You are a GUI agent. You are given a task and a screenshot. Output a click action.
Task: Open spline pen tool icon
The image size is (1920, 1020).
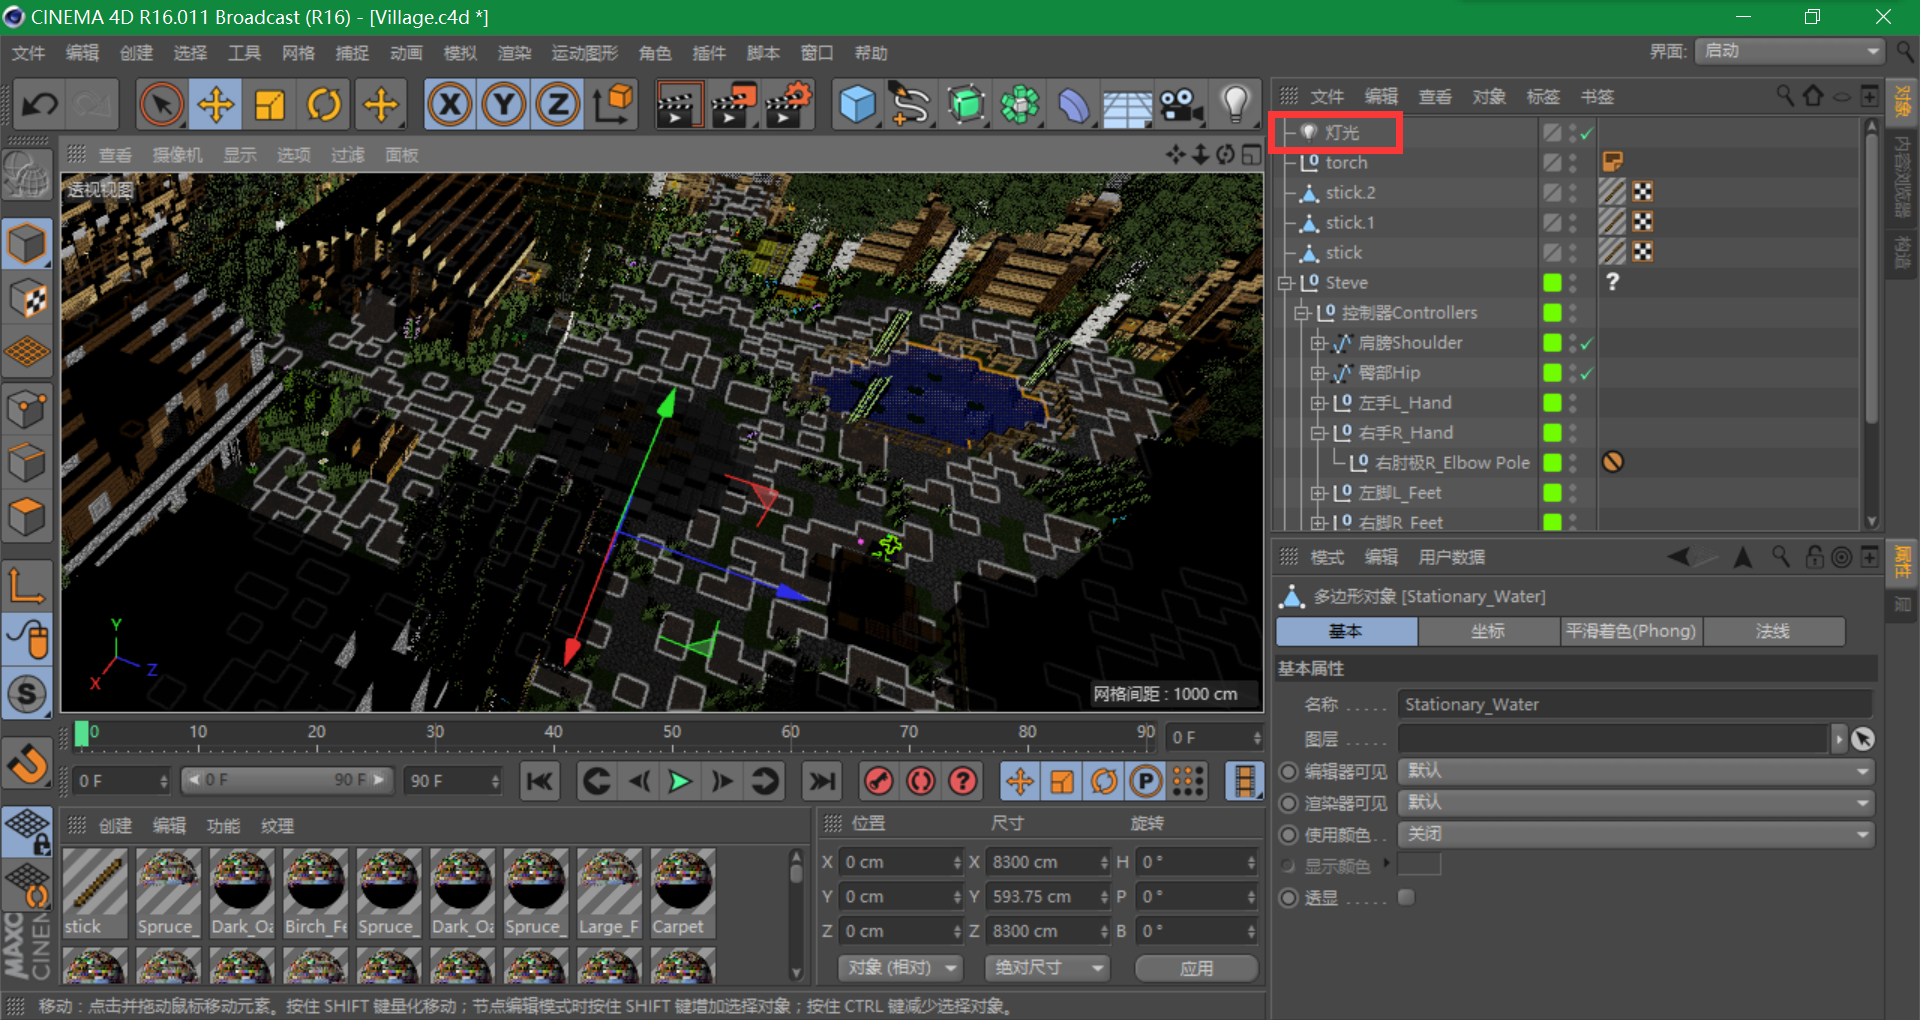tap(911, 104)
